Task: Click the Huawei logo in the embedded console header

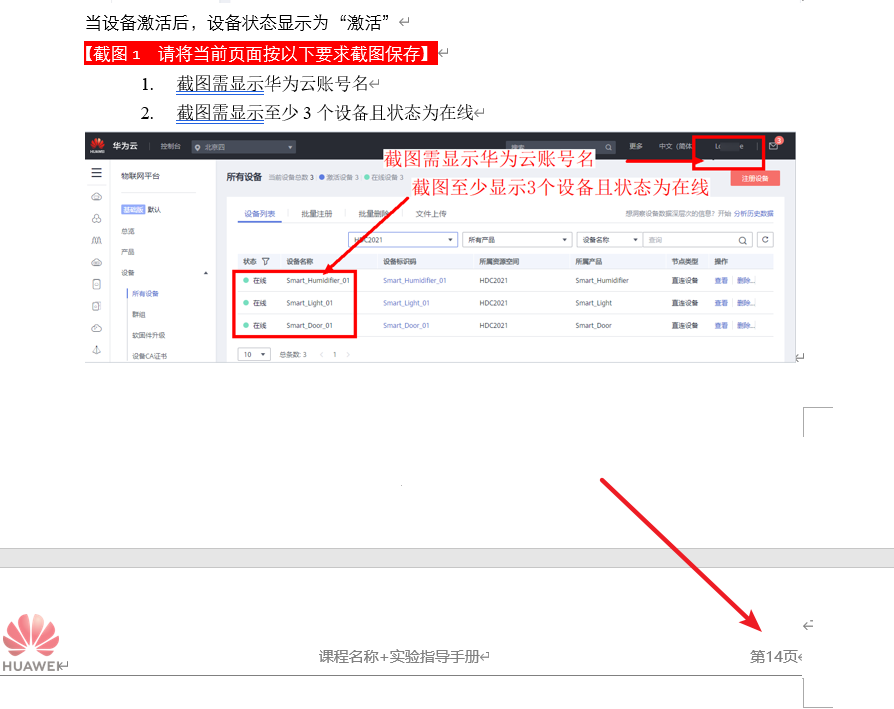Action: click(x=97, y=145)
